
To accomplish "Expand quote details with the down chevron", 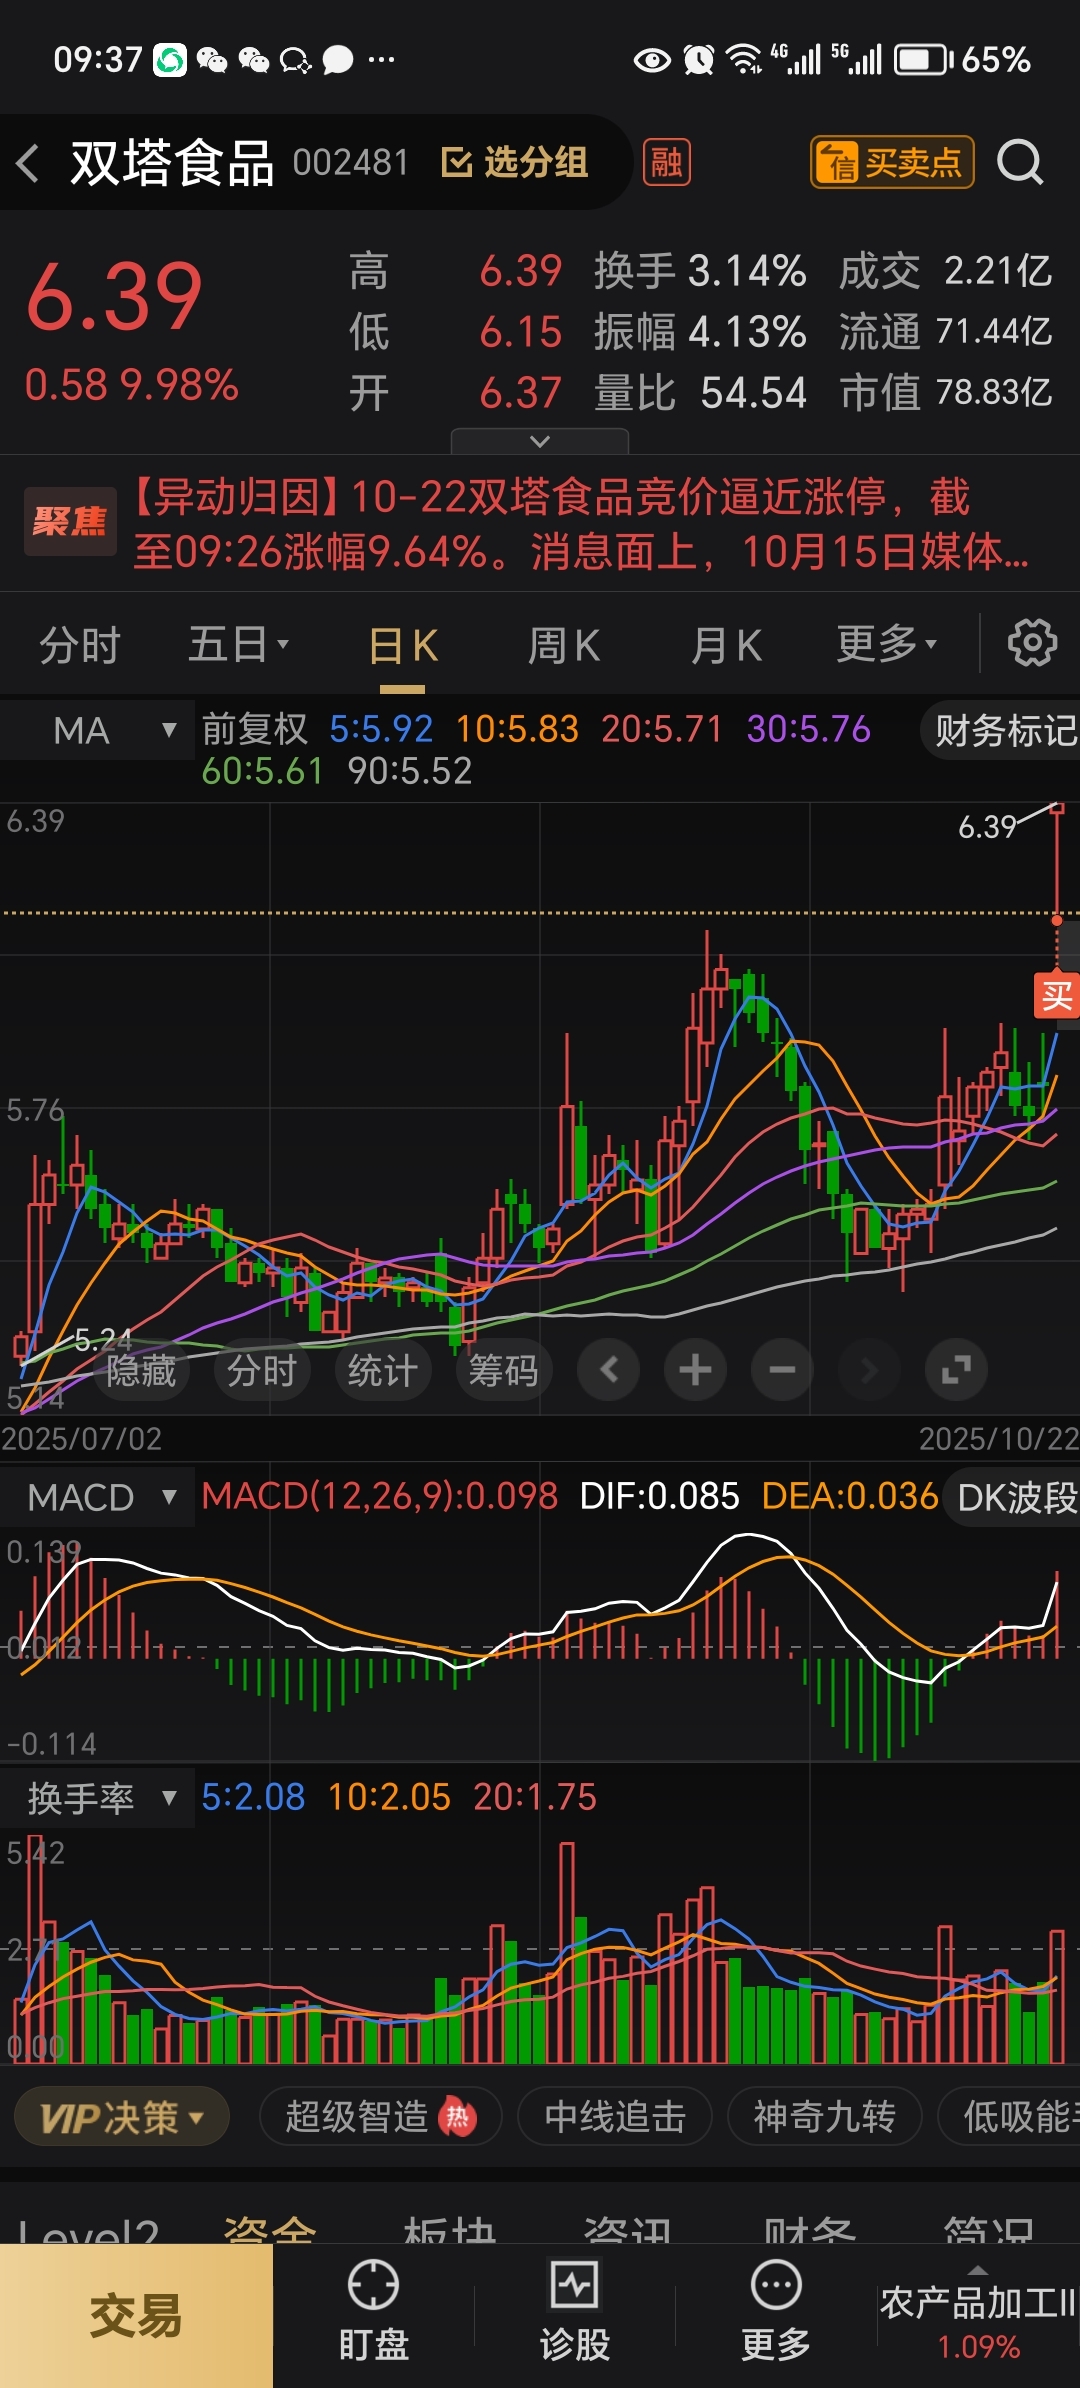I will (540, 441).
